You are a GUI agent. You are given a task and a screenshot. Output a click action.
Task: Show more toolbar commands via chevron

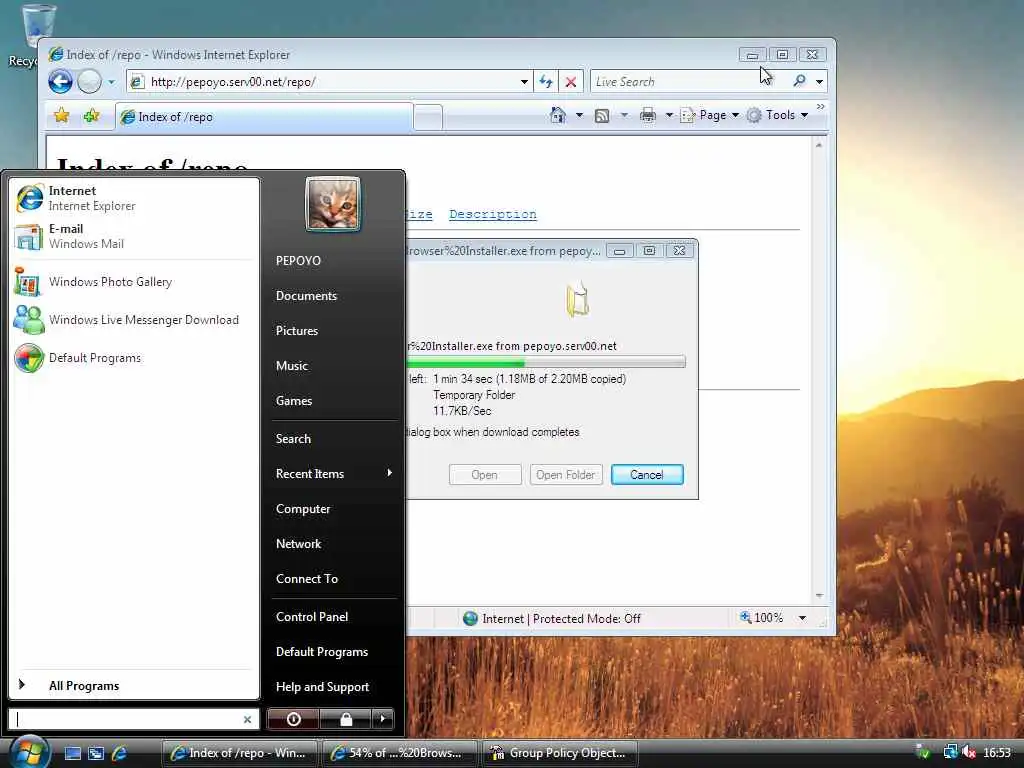820,106
